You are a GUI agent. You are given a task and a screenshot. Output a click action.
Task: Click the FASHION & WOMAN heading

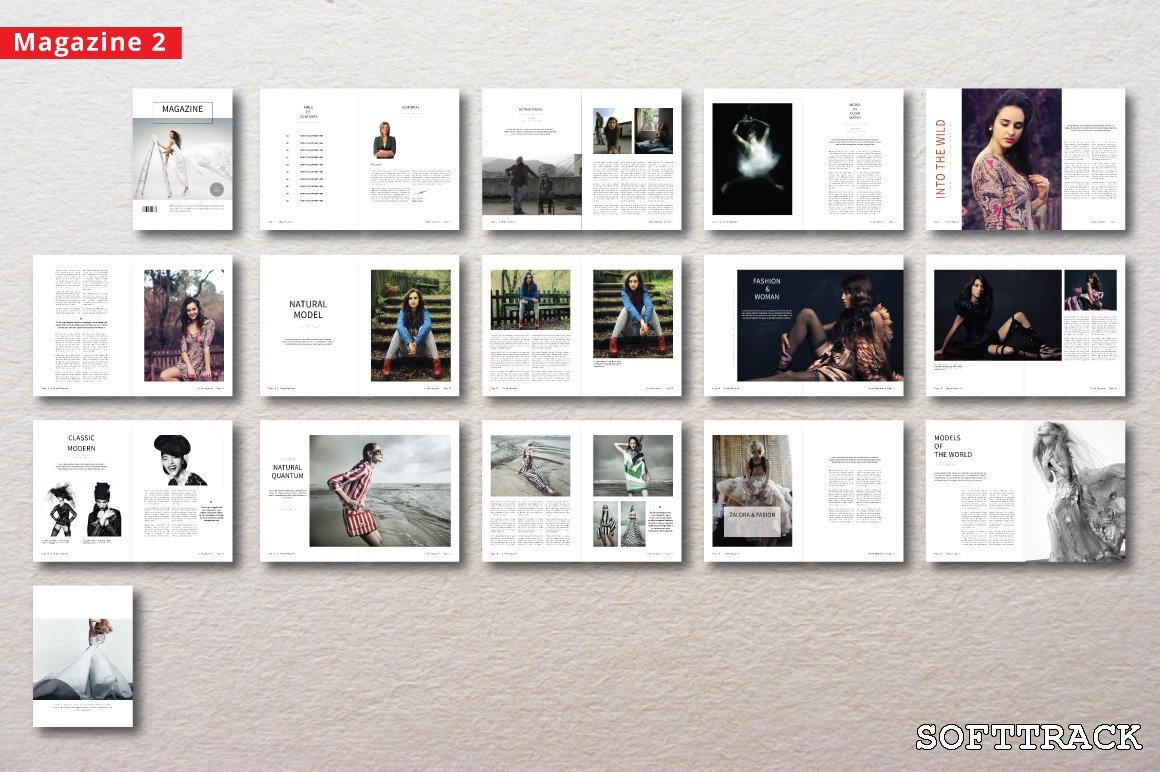coord(767,289)
